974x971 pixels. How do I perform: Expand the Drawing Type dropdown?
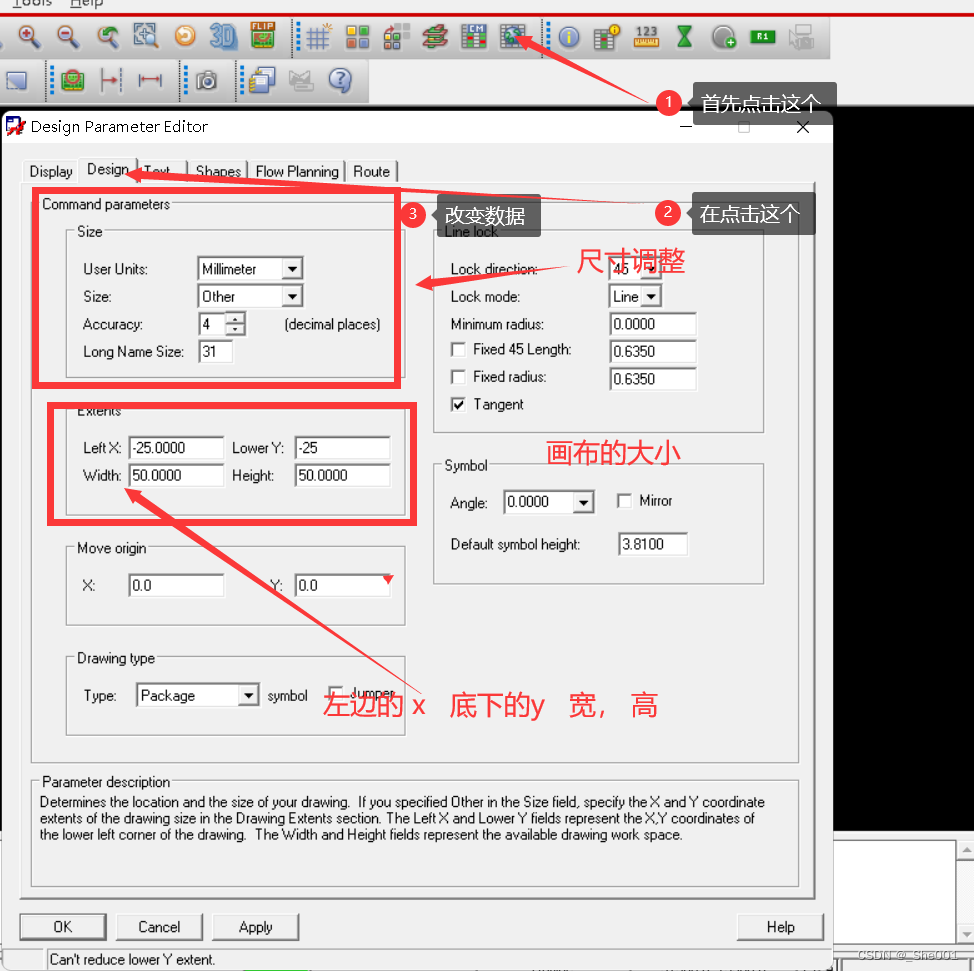pos(248,696)
